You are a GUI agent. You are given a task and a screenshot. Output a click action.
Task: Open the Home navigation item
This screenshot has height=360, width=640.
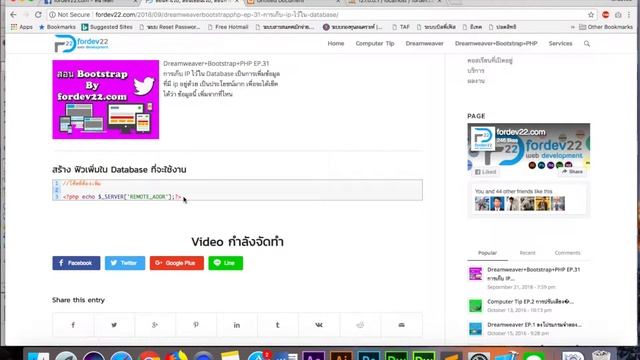(x=336, y=43)
